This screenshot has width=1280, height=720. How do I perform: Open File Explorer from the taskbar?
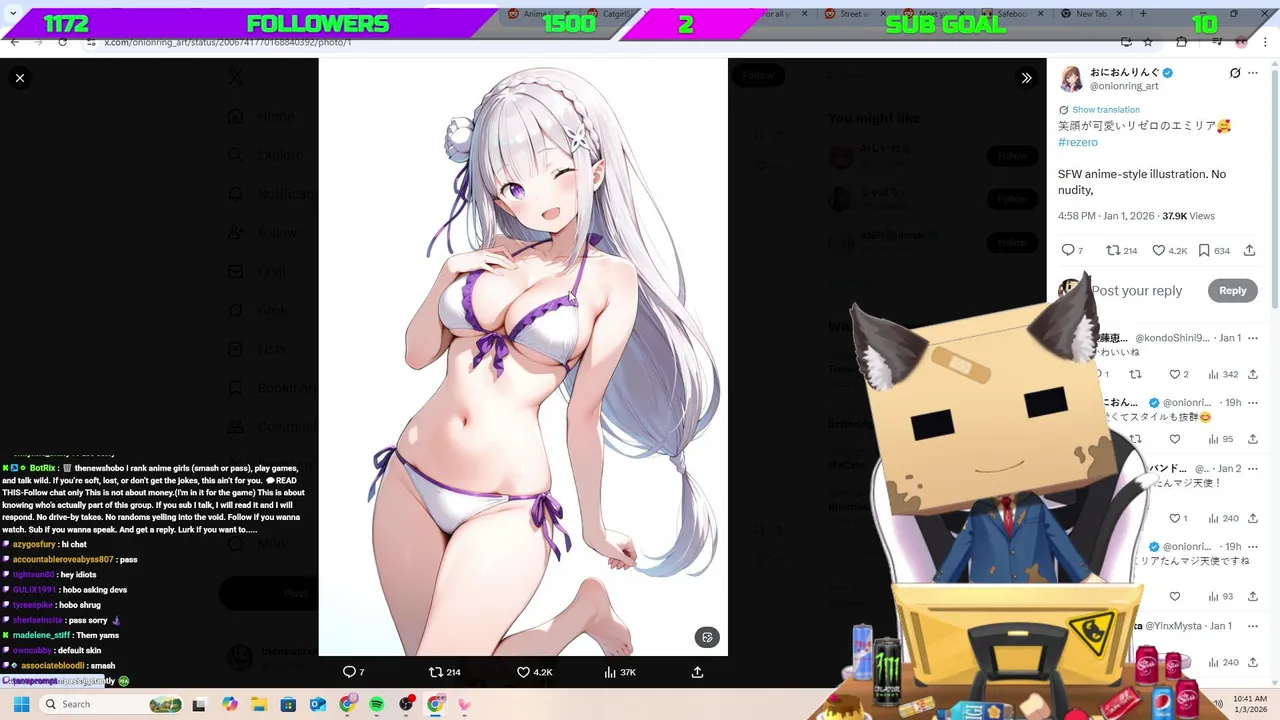tap(259, 704)
